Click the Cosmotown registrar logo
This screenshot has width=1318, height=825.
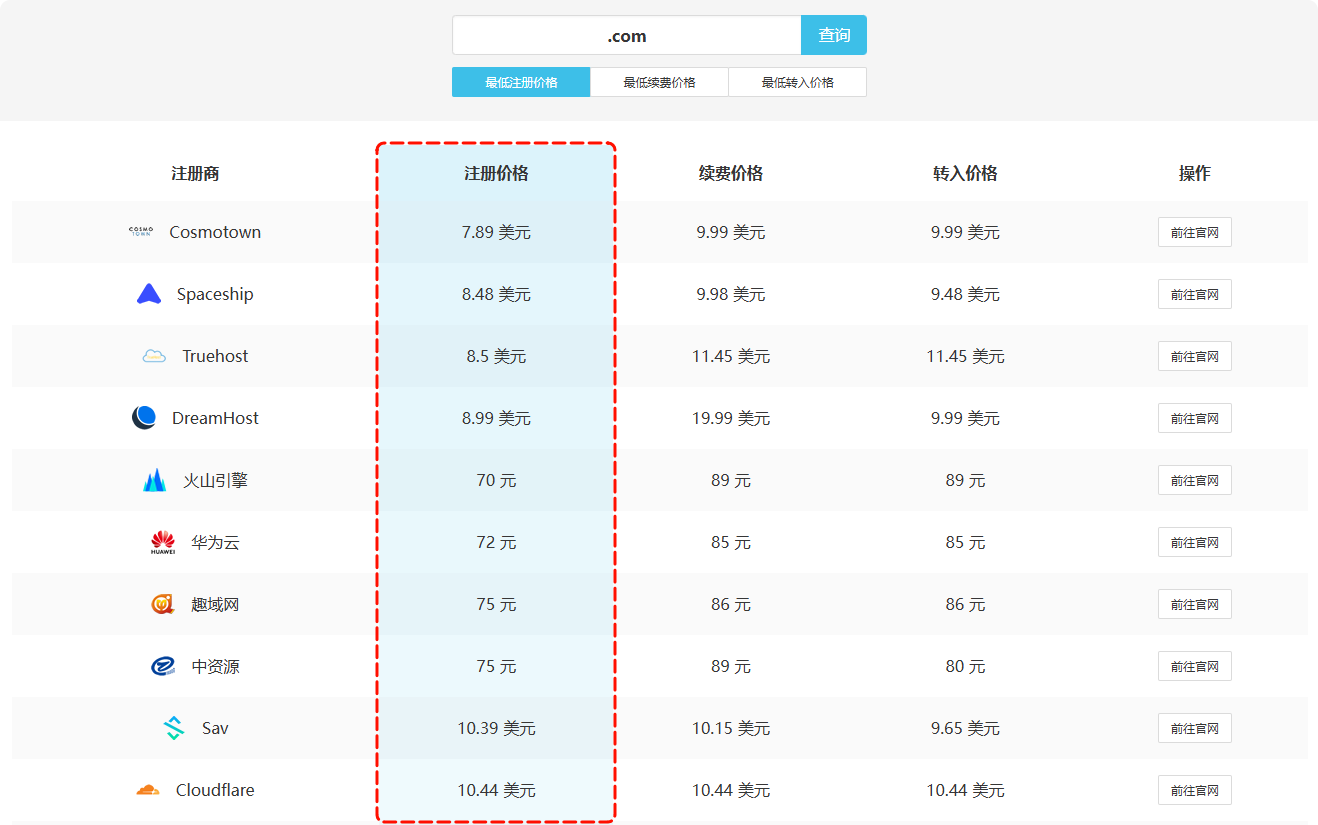[x=141, y=232]
